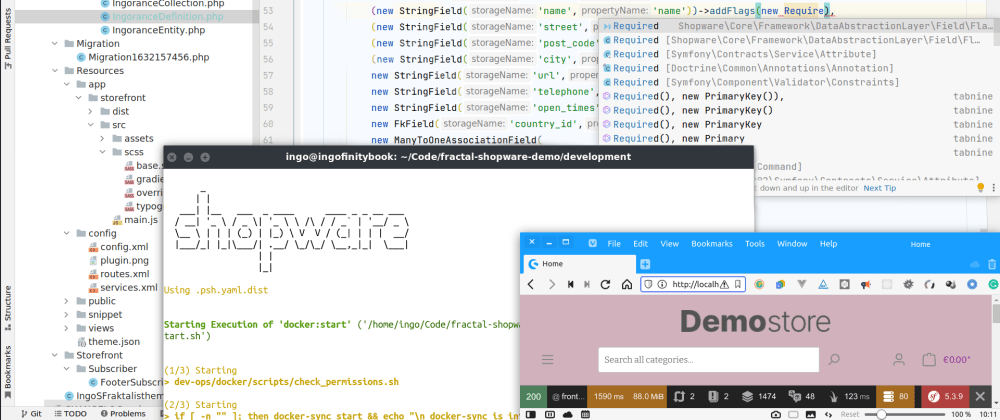Open the browser Edit menu
Screen dimensions: 1000x420
point(640,243)
